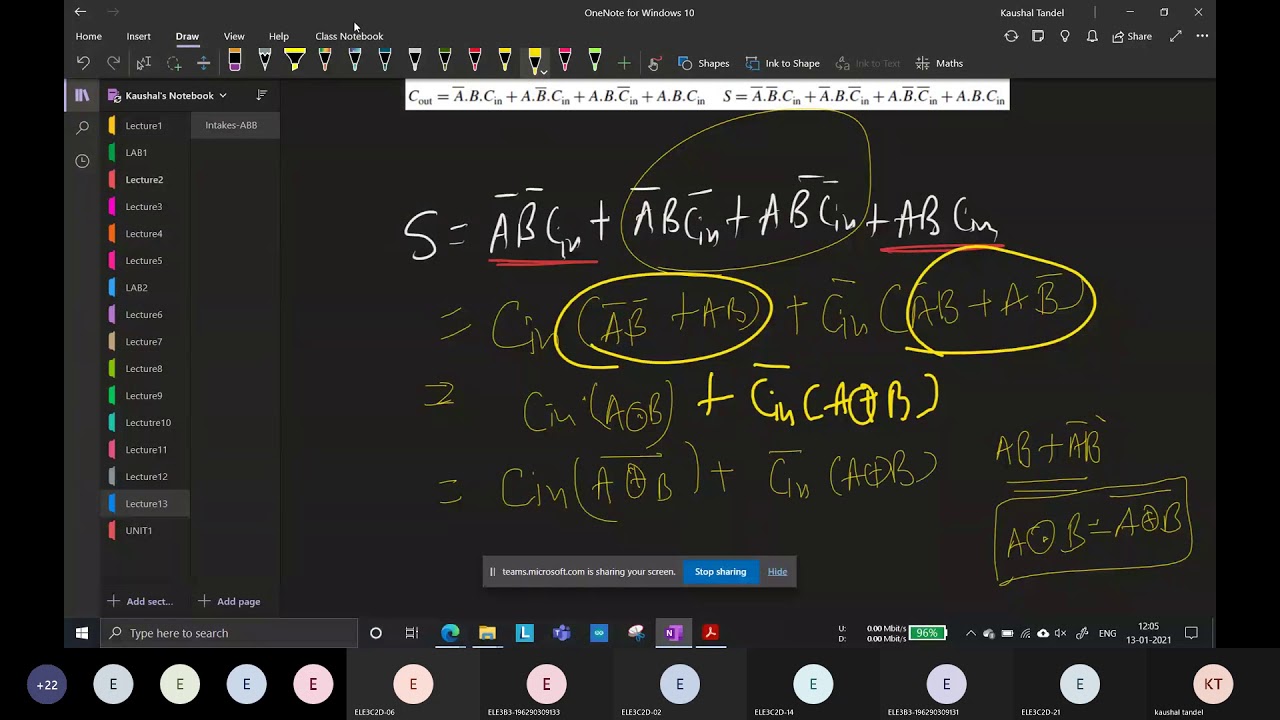The height and width of the screenshot is (720, 1280).
Task: Click the Hide link in sharing banner
Action: [x=777, y=572]
